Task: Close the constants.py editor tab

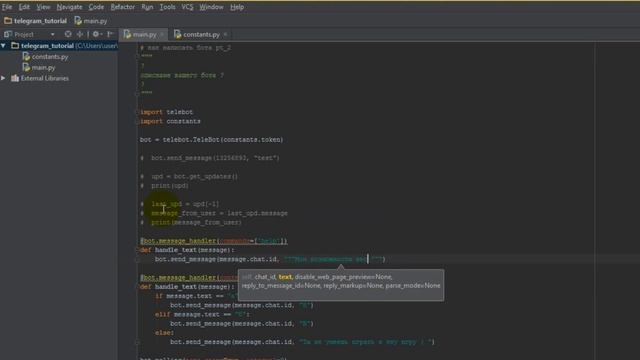Action: 225,35
